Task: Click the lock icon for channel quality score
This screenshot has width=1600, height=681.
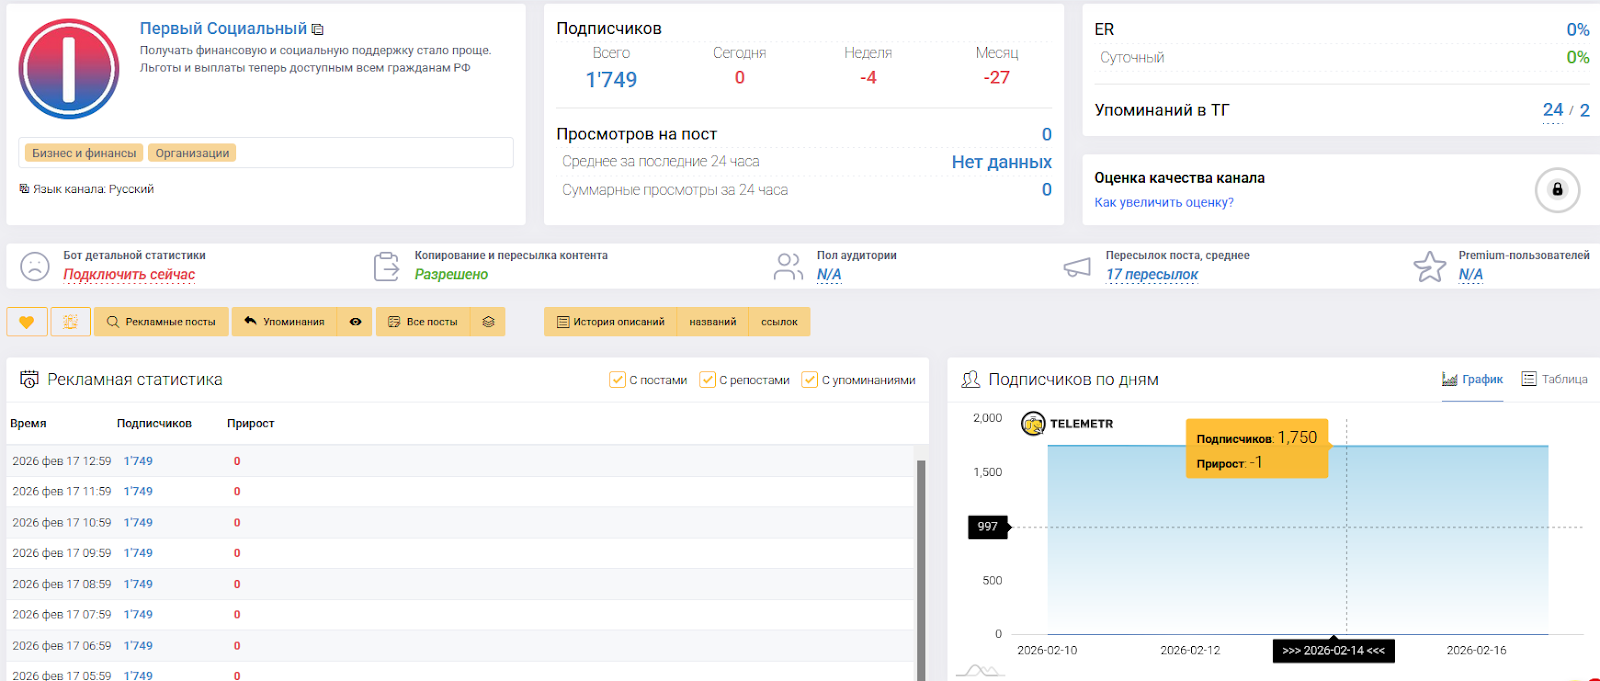Action: tap(1557, 189)
